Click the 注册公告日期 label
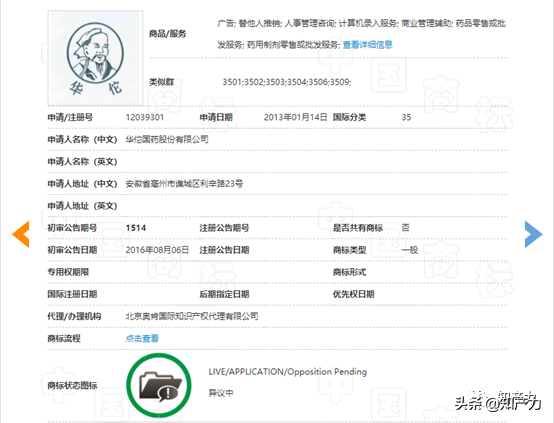Image resolution: width=554 pixels, height=423 pixels. click(x=224, y=250)
